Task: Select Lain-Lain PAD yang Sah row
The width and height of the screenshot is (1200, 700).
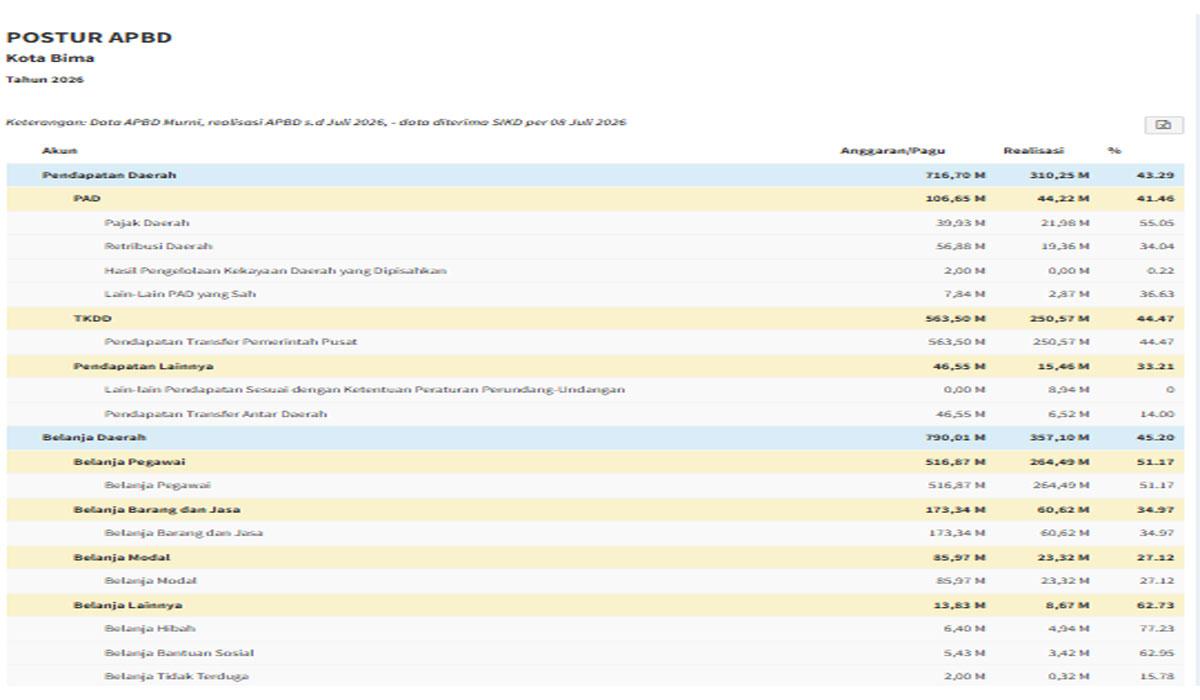Action: pos(596,294)
